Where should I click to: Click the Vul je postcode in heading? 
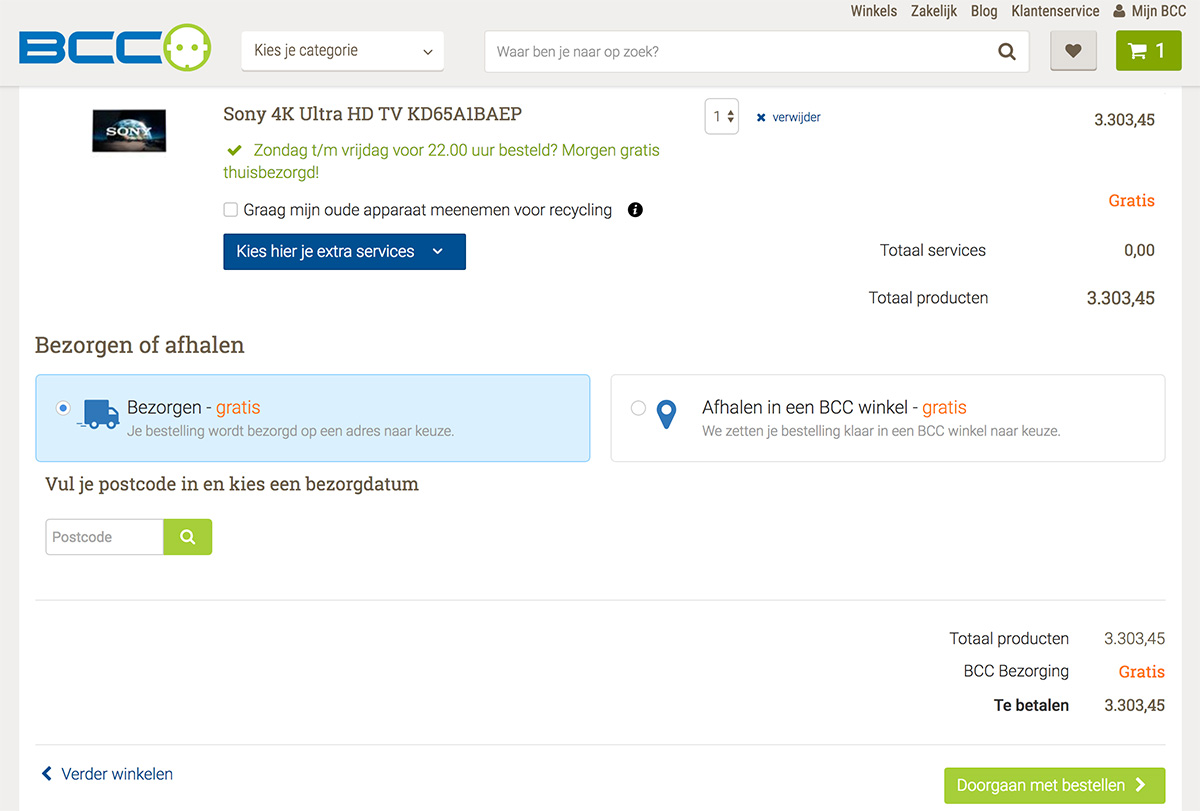(x=232, y=485)
